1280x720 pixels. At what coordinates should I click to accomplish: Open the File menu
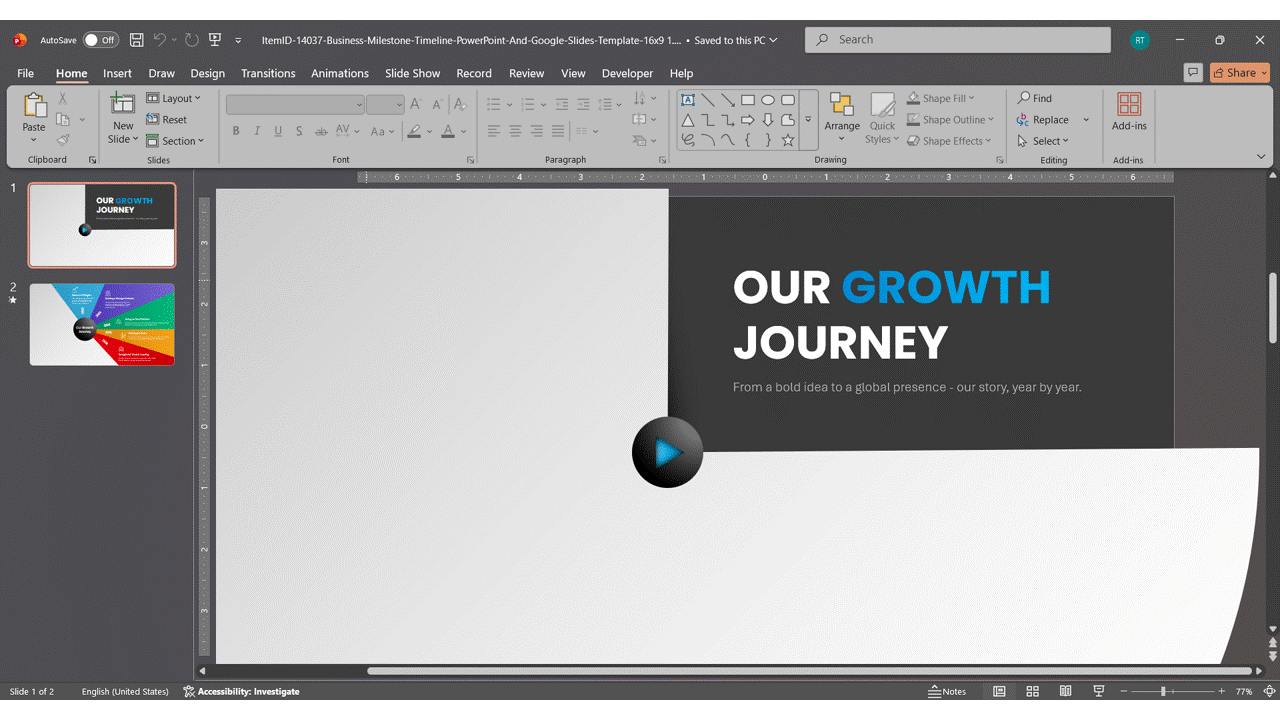click(x=25, y=73)
